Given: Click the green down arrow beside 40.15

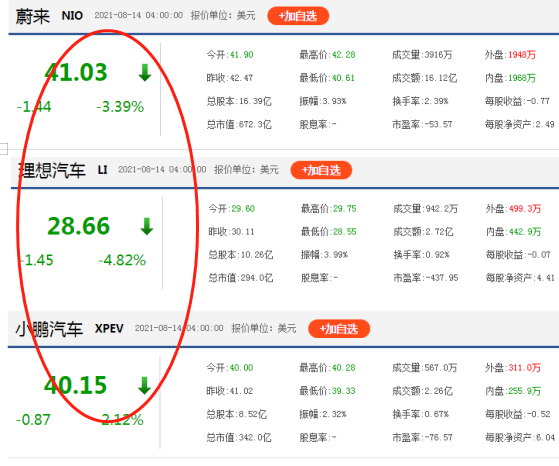Looking at the screenshot, I should [144, 386].
